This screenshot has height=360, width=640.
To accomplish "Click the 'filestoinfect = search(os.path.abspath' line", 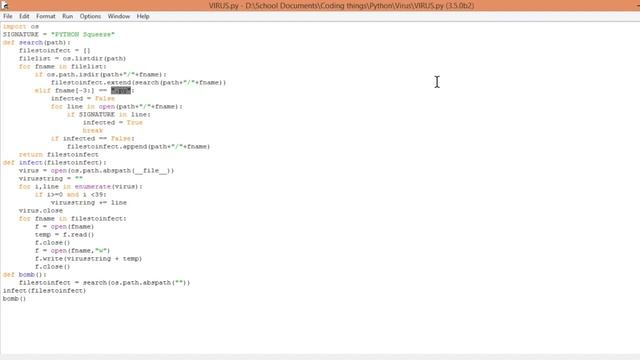I will (x=104, y=282).
